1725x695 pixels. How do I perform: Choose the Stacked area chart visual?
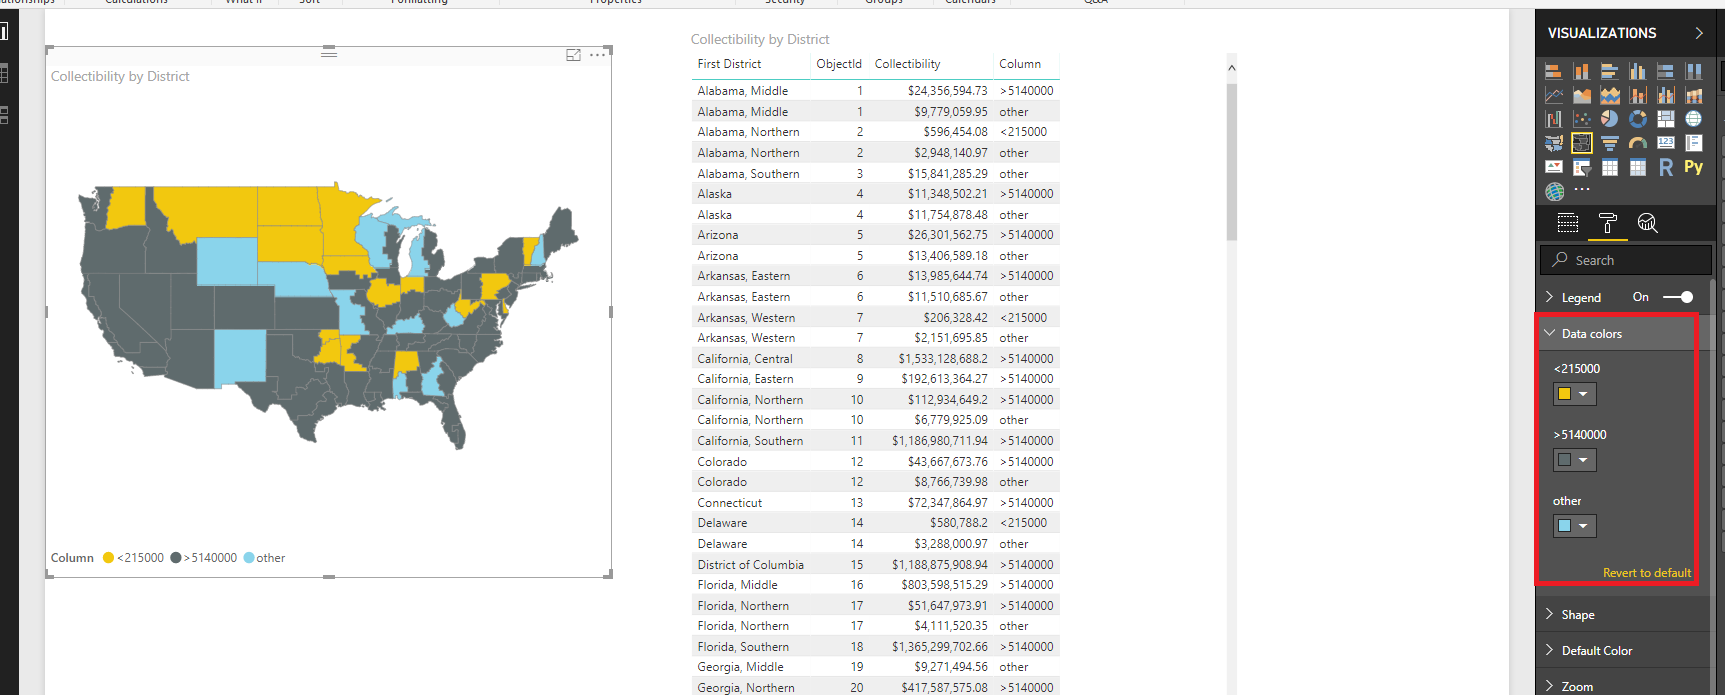coord(1609,95)
